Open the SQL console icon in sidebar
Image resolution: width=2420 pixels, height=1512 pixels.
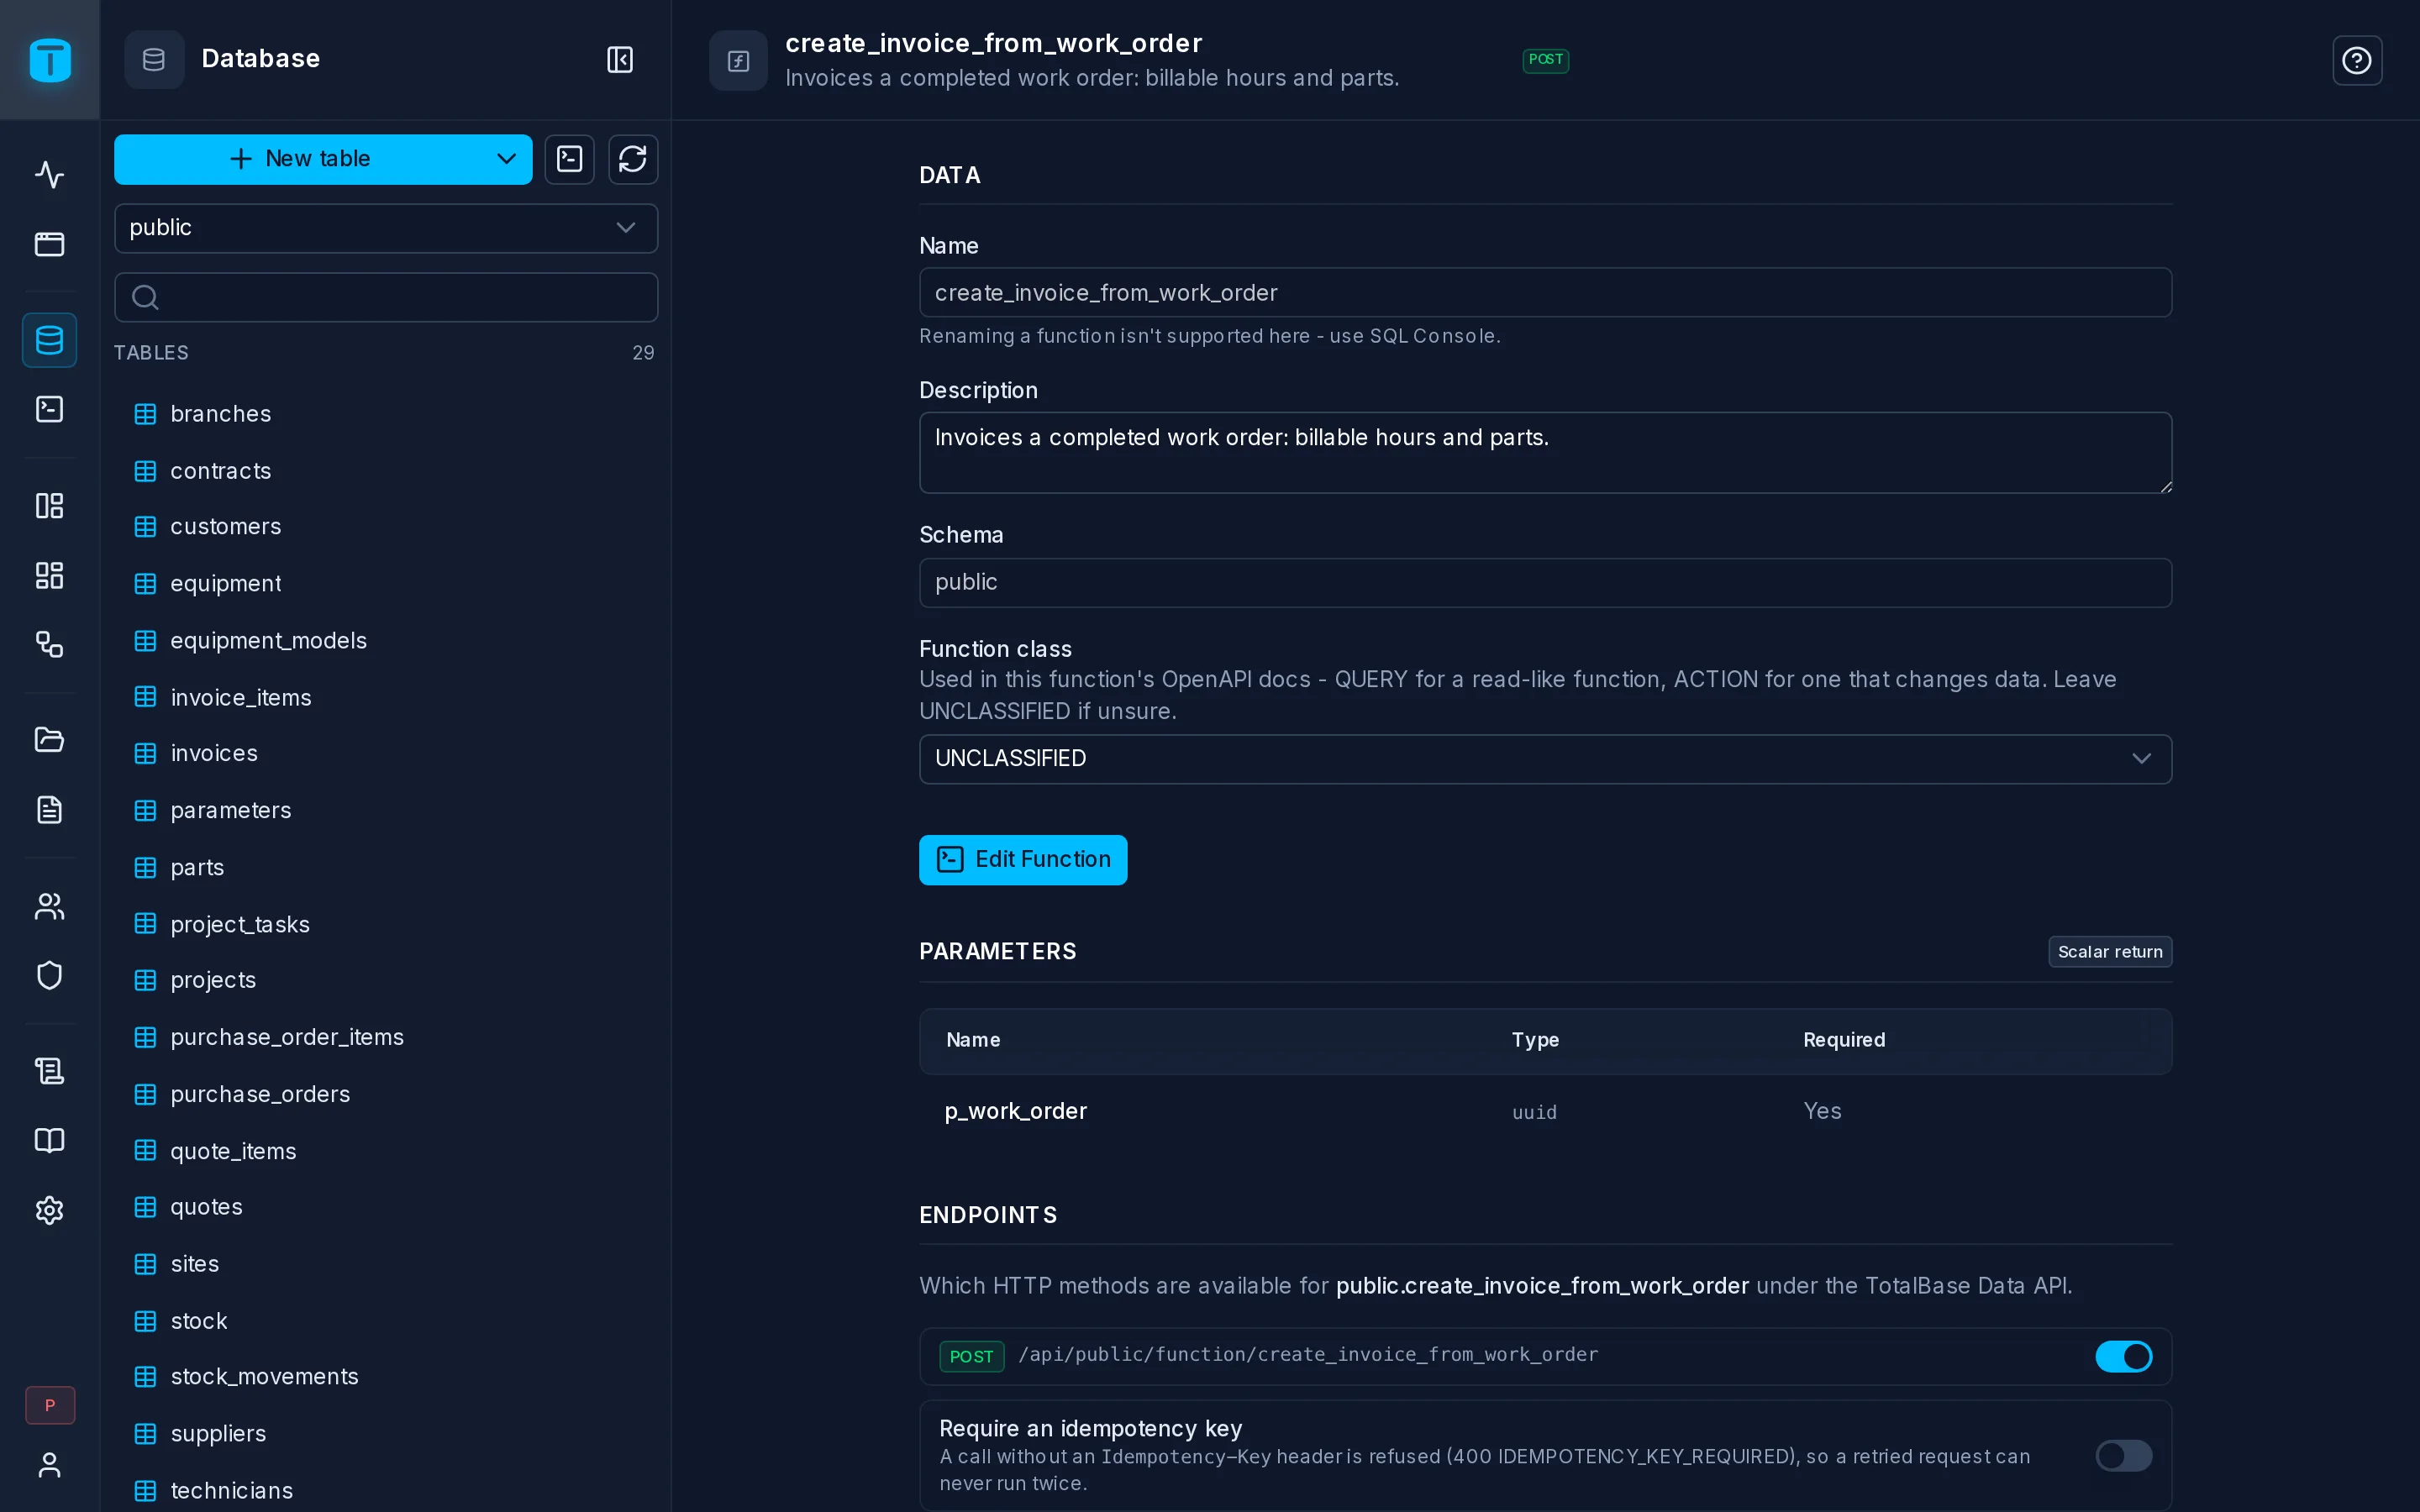(49, 409)
